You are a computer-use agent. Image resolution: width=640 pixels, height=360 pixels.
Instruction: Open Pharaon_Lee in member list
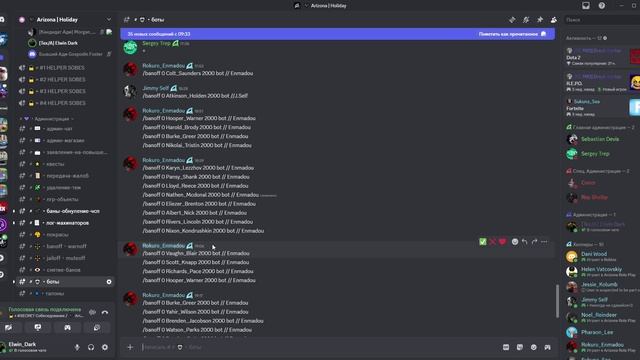[x=597, y=332]
